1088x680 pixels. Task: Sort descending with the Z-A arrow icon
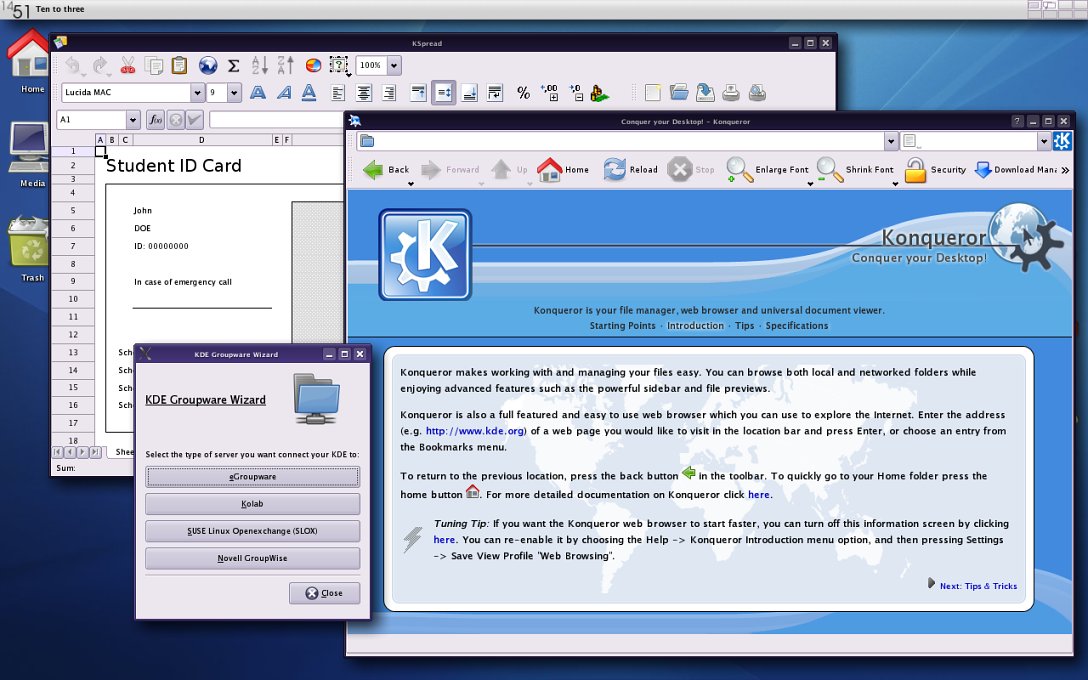(x=285, y=65)
